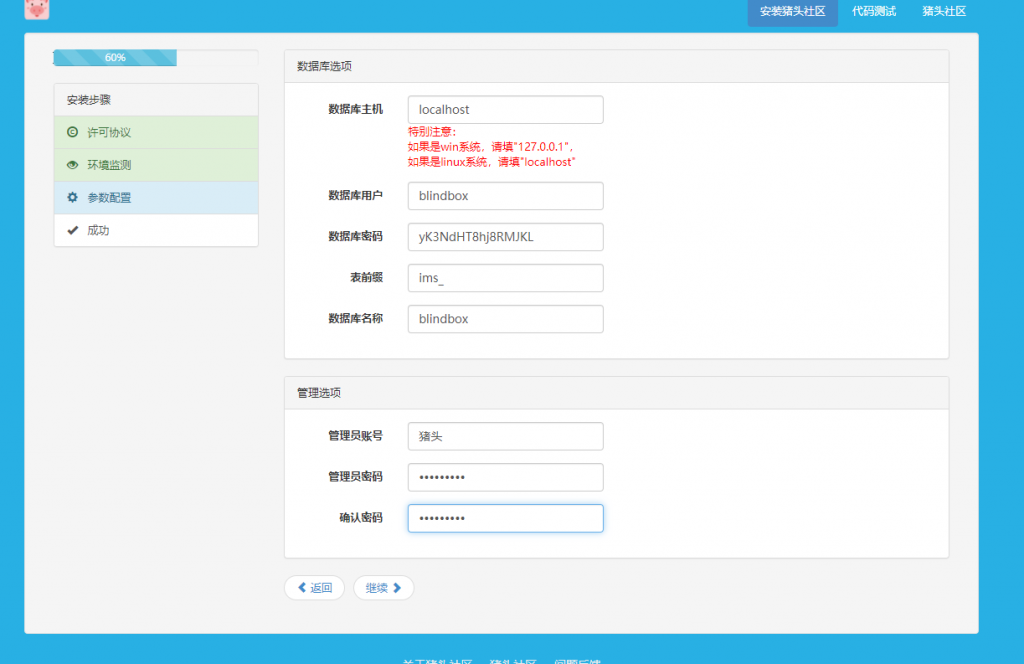Click the 数据库选项 panel heading
This screenshot has height=664, width=1024.
[616, 66]
